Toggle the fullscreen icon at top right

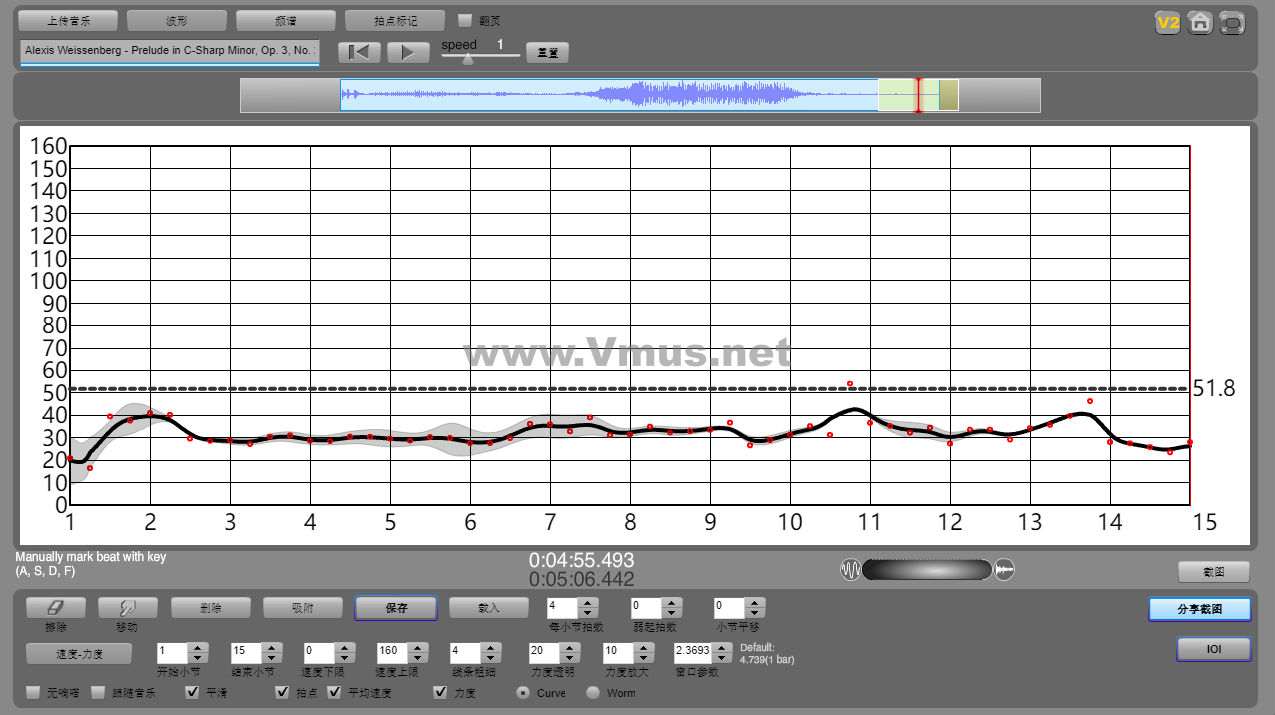pos(1233,23)
